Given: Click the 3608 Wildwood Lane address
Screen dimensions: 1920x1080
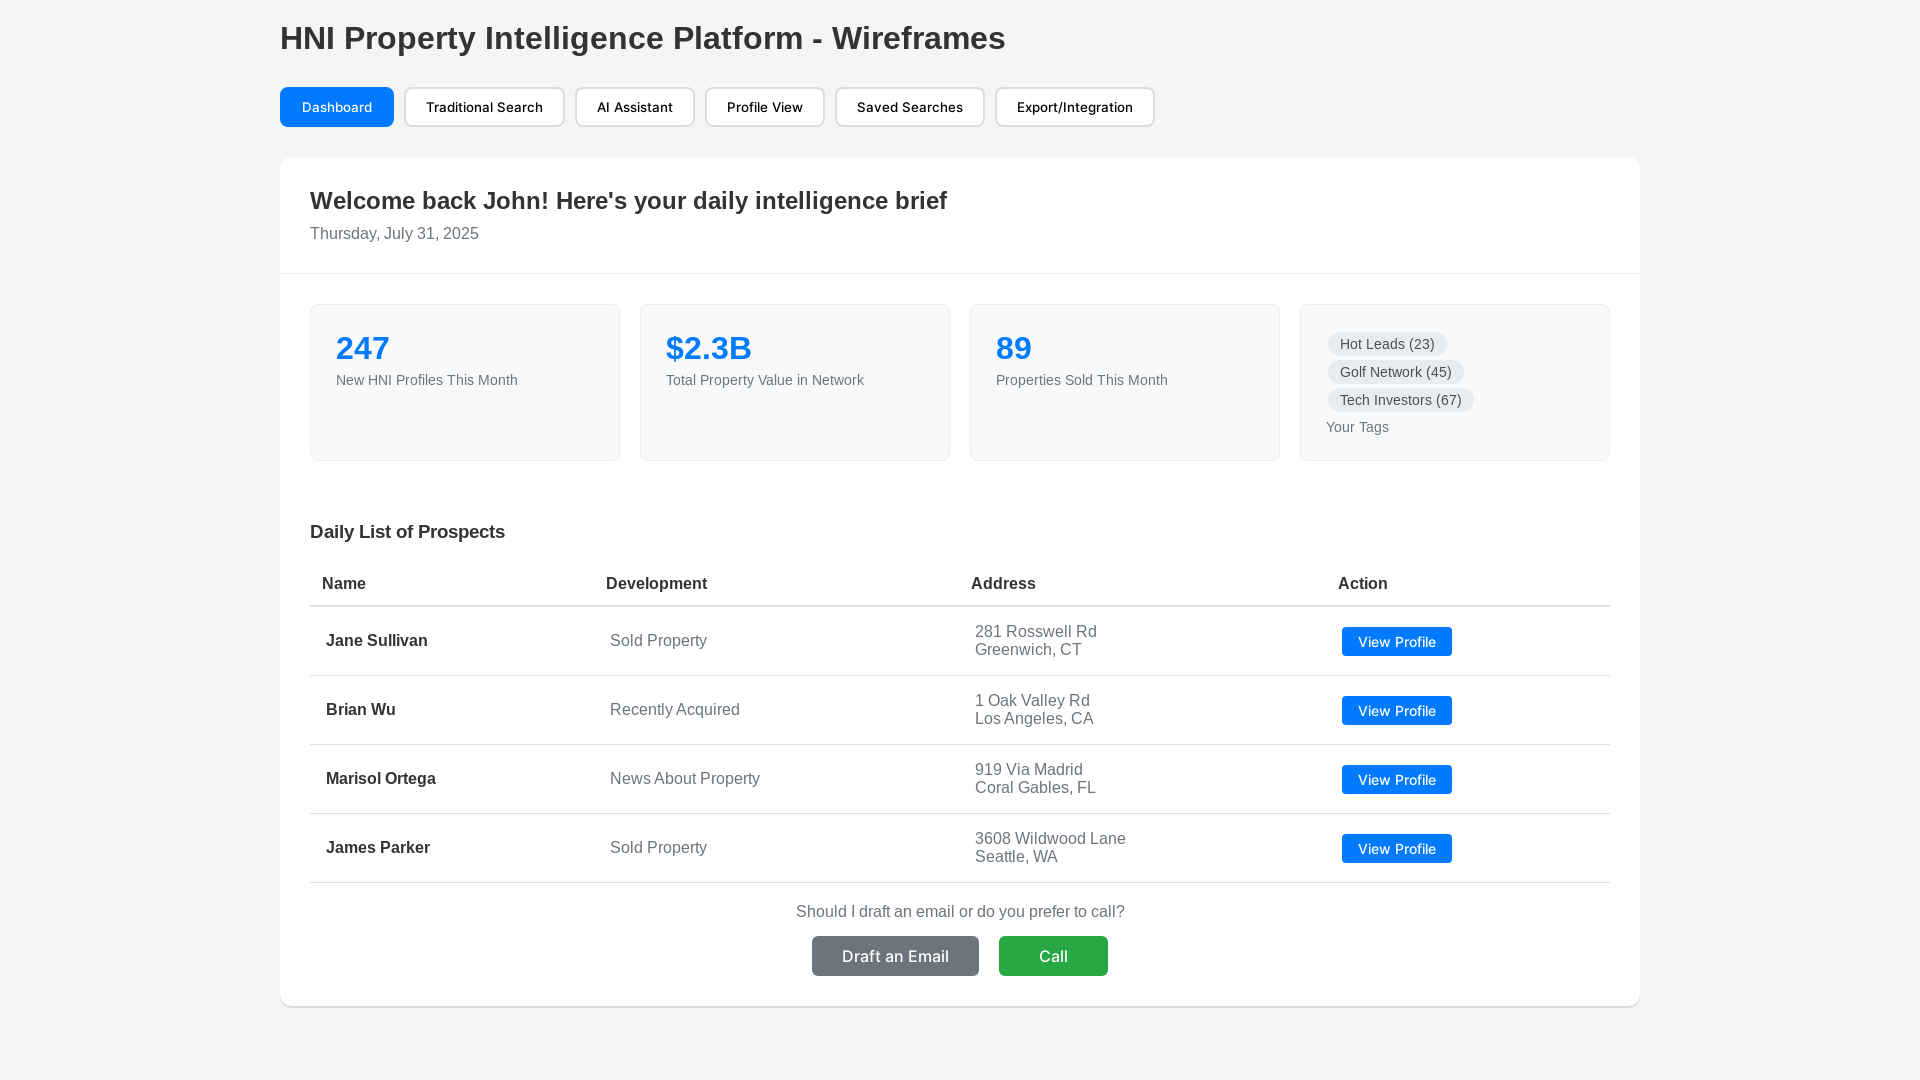Looking at the screenshot, I should click(1050, 848).
